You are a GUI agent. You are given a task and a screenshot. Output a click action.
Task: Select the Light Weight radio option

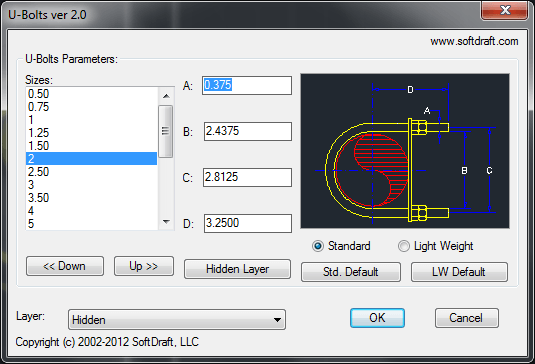[x=436, y=246]
